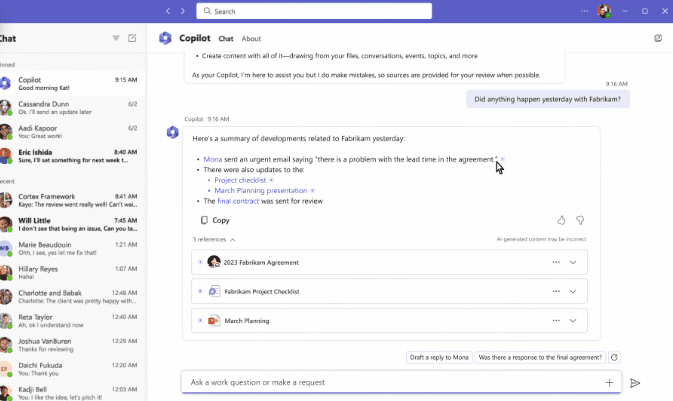Click sender avatar on 2023 Fabrikam Agreement
The height and width of the screenshot is (401, 673).
tap(214, 261)
